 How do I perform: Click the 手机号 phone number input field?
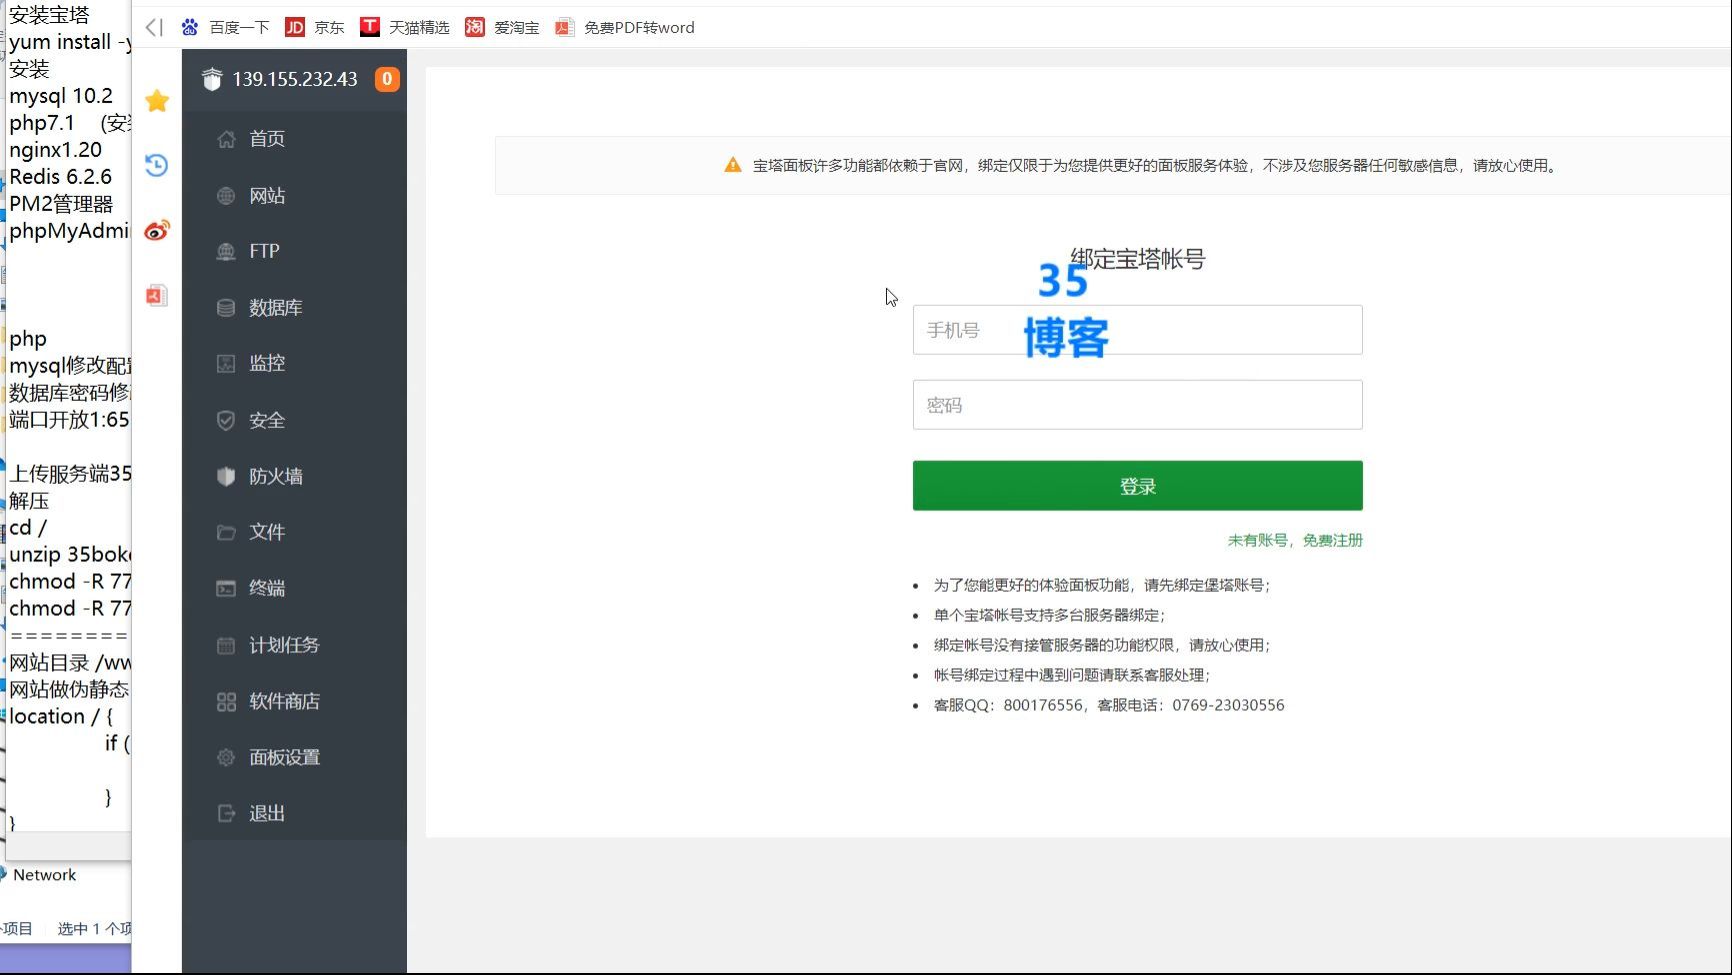[1137, 330]
